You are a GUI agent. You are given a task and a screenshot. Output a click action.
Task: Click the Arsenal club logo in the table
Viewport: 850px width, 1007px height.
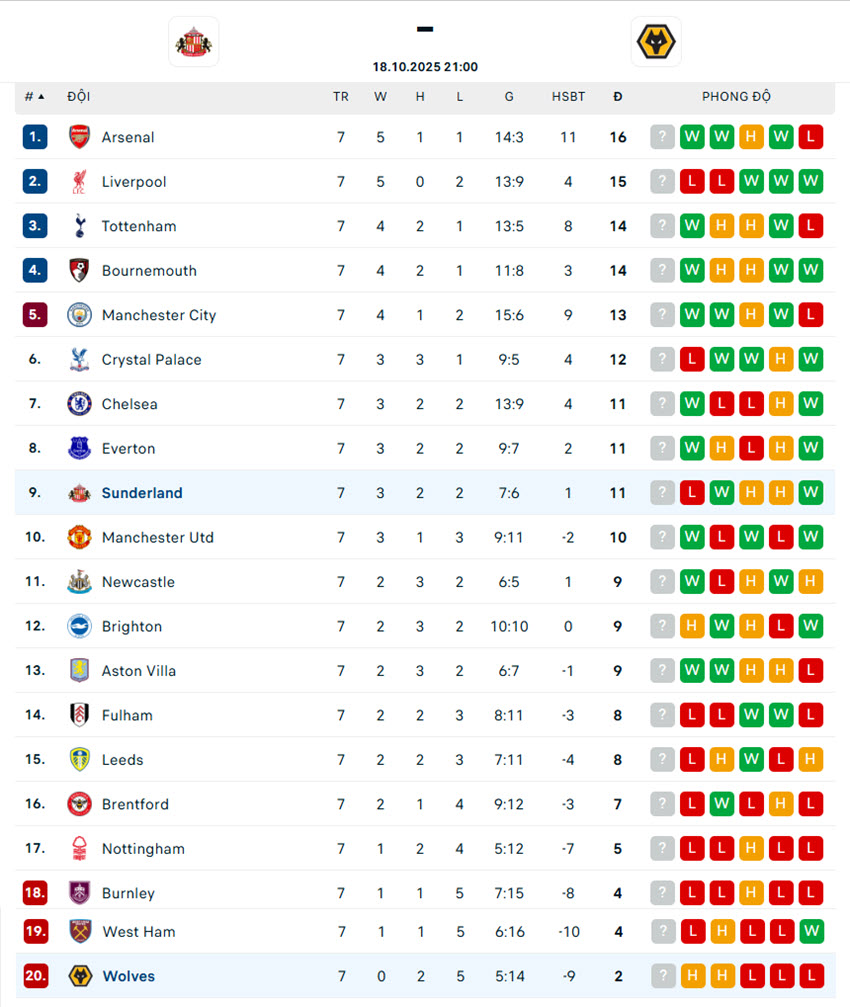(x=79, y=137)
